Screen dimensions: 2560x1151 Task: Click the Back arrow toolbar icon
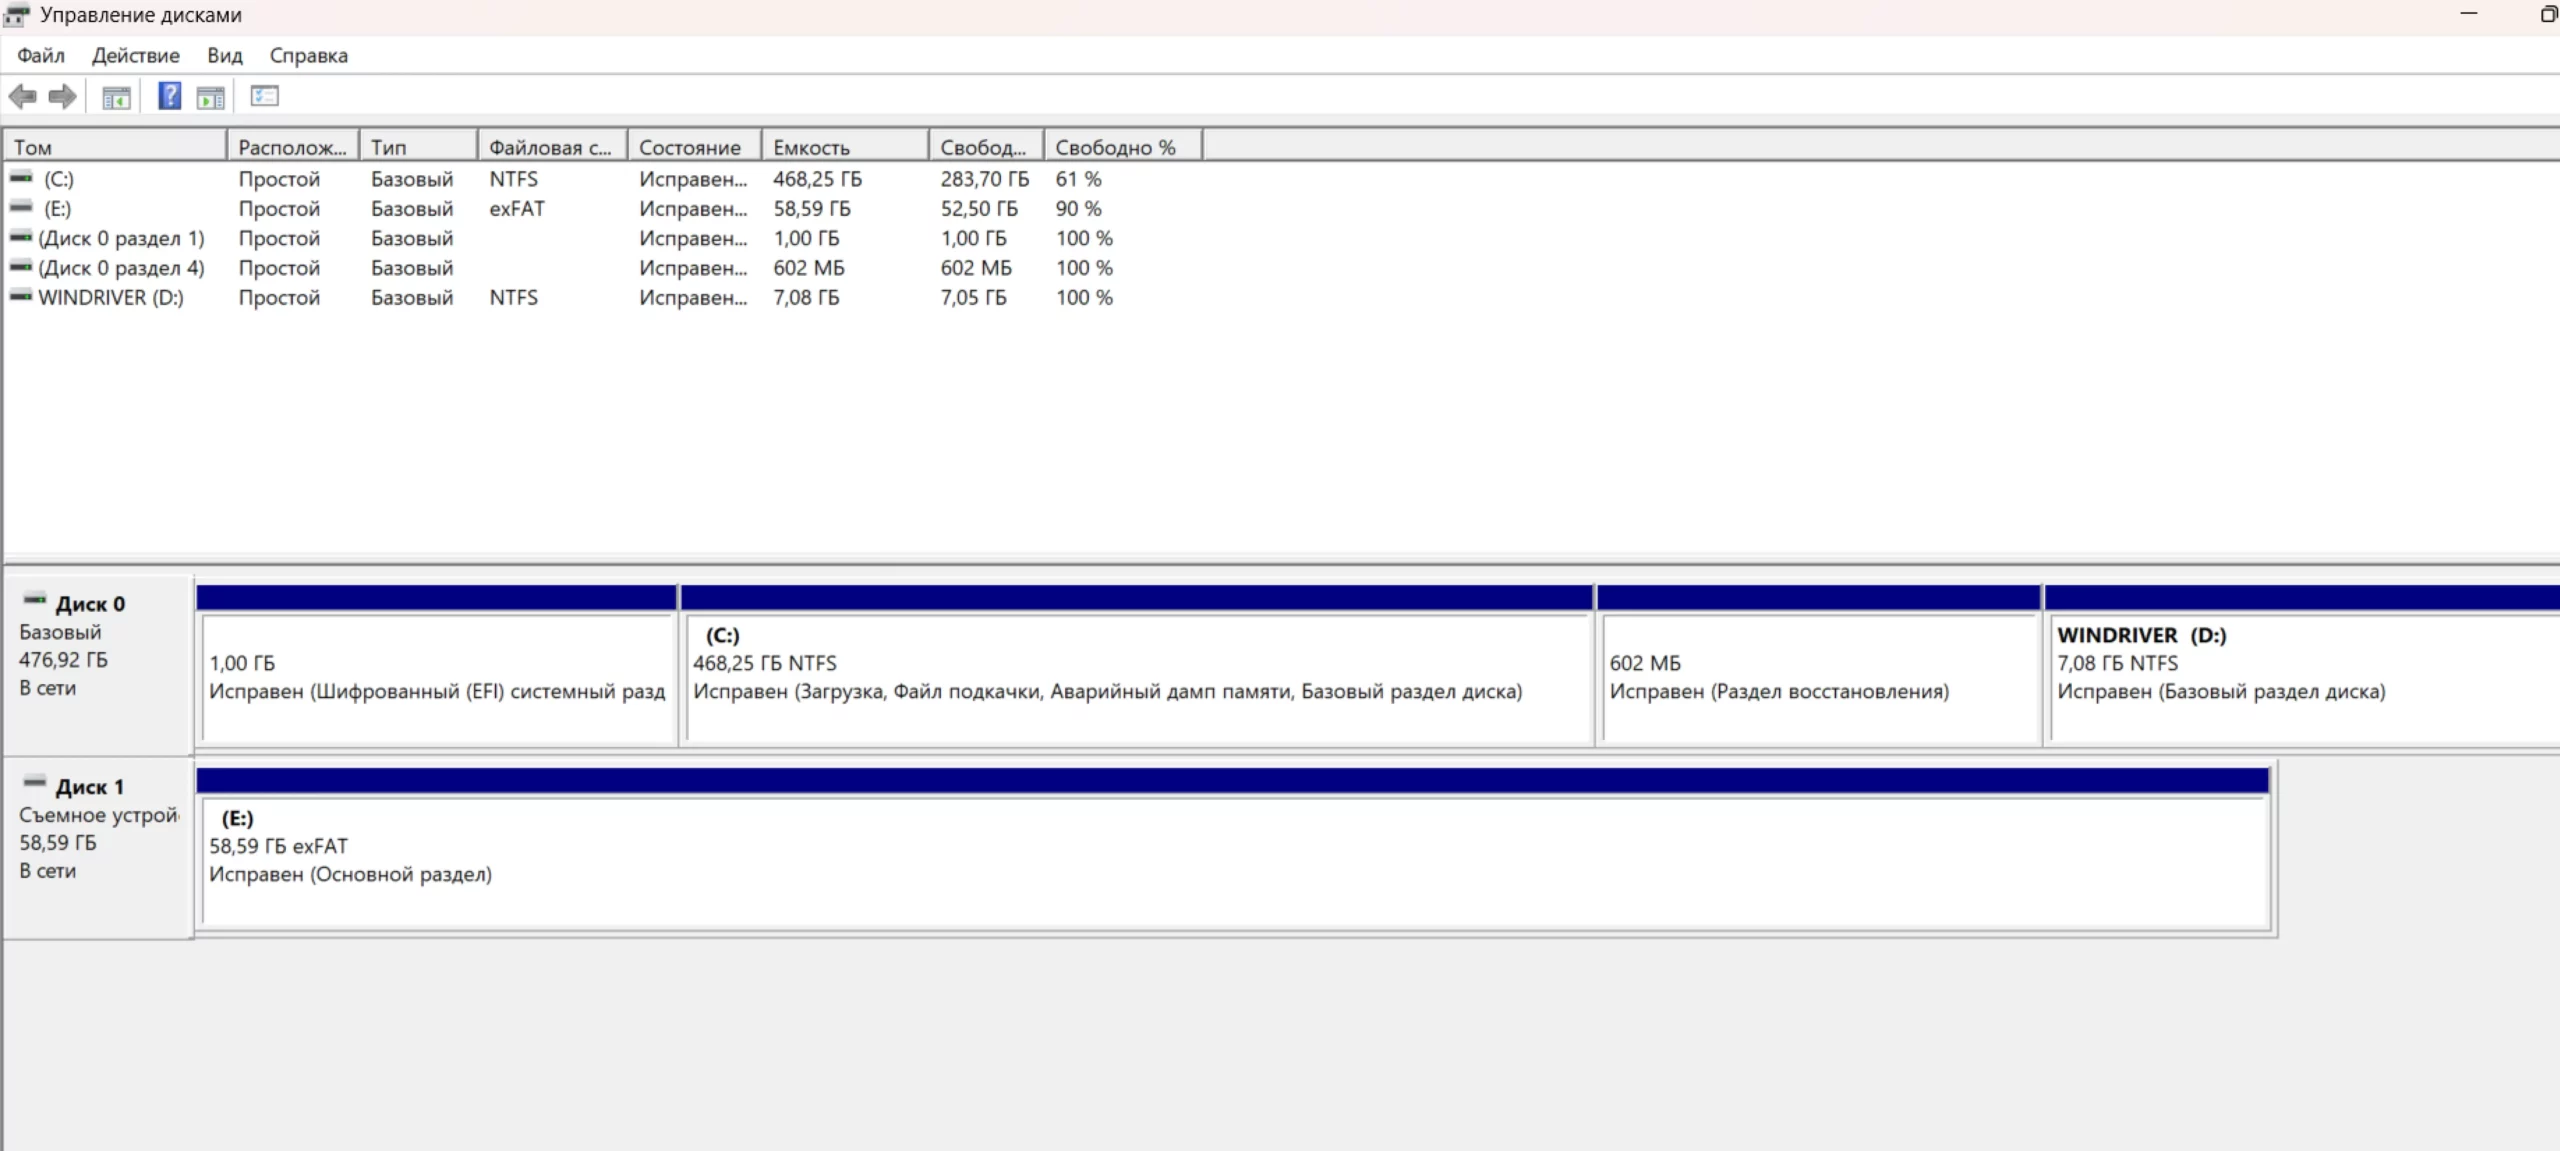click(x=22, y=97)
